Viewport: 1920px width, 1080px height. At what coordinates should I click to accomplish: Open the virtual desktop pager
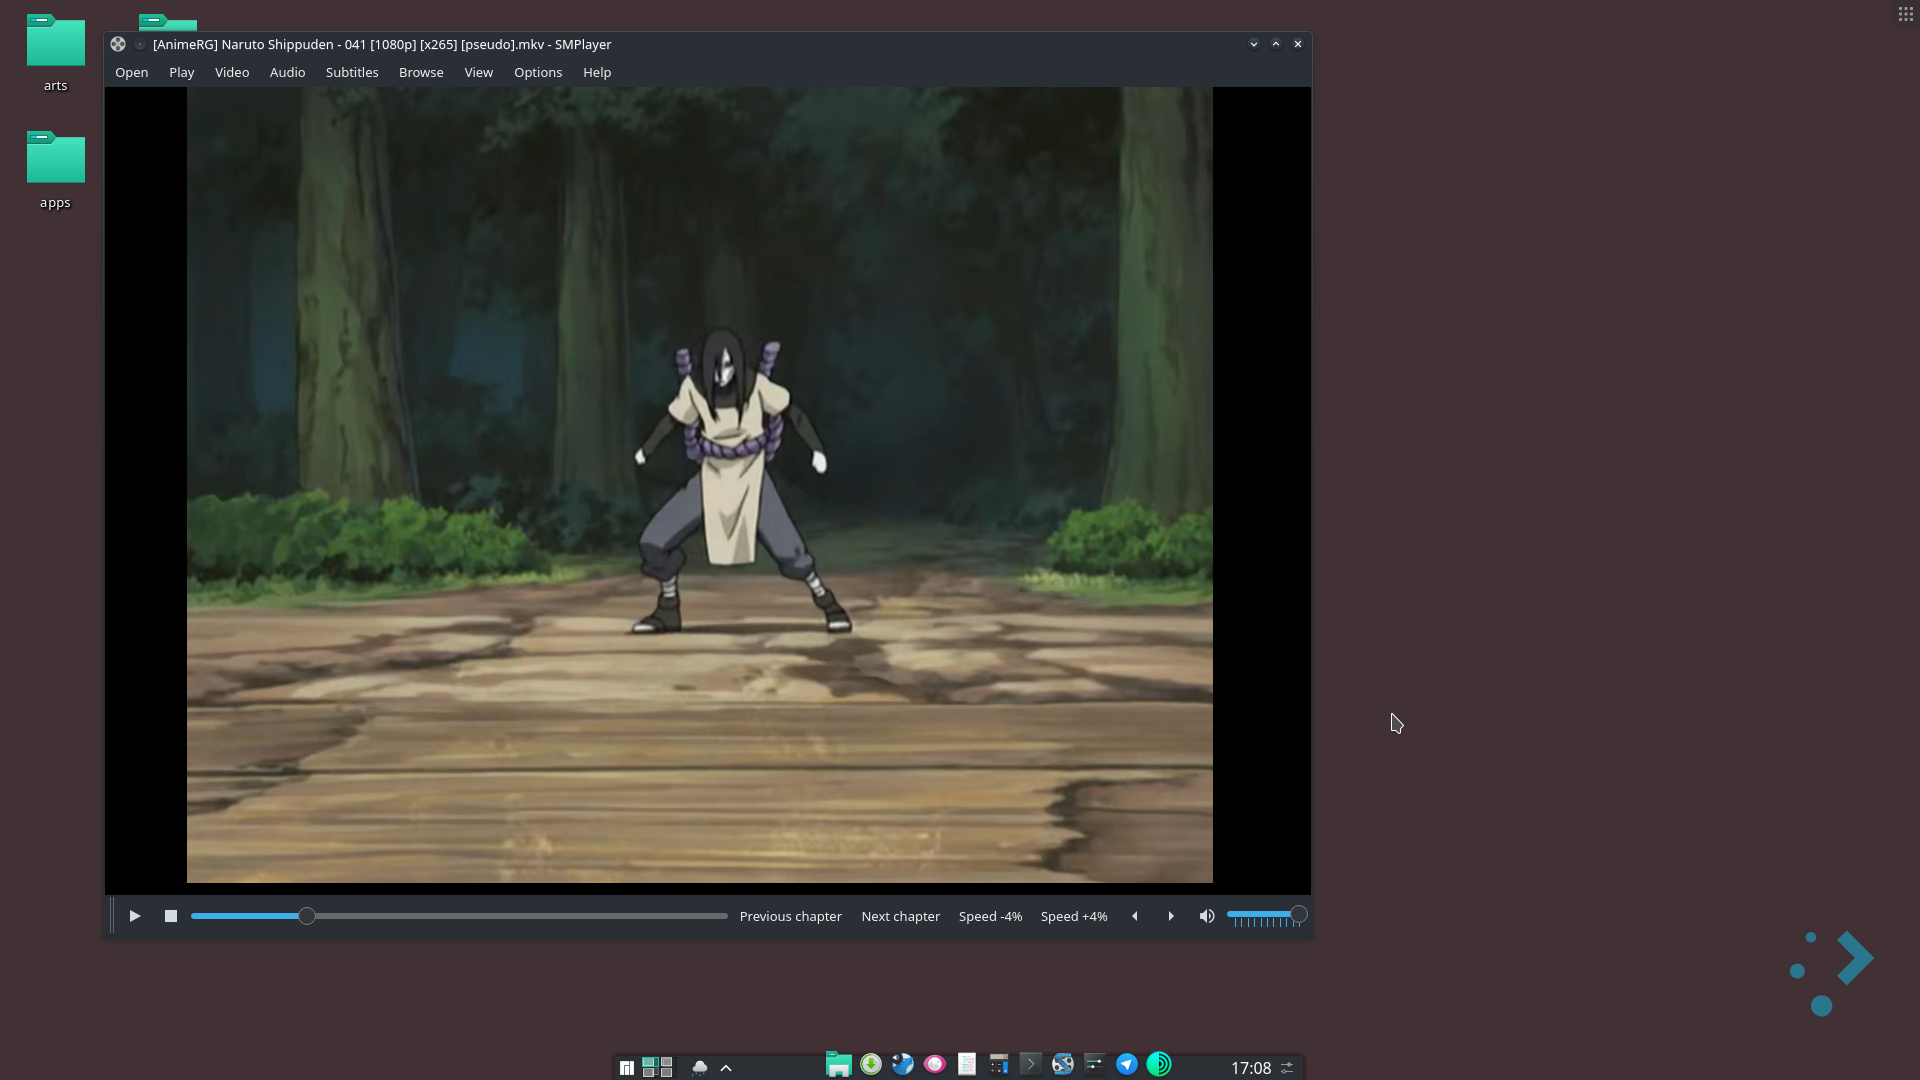pos(657,1067)
